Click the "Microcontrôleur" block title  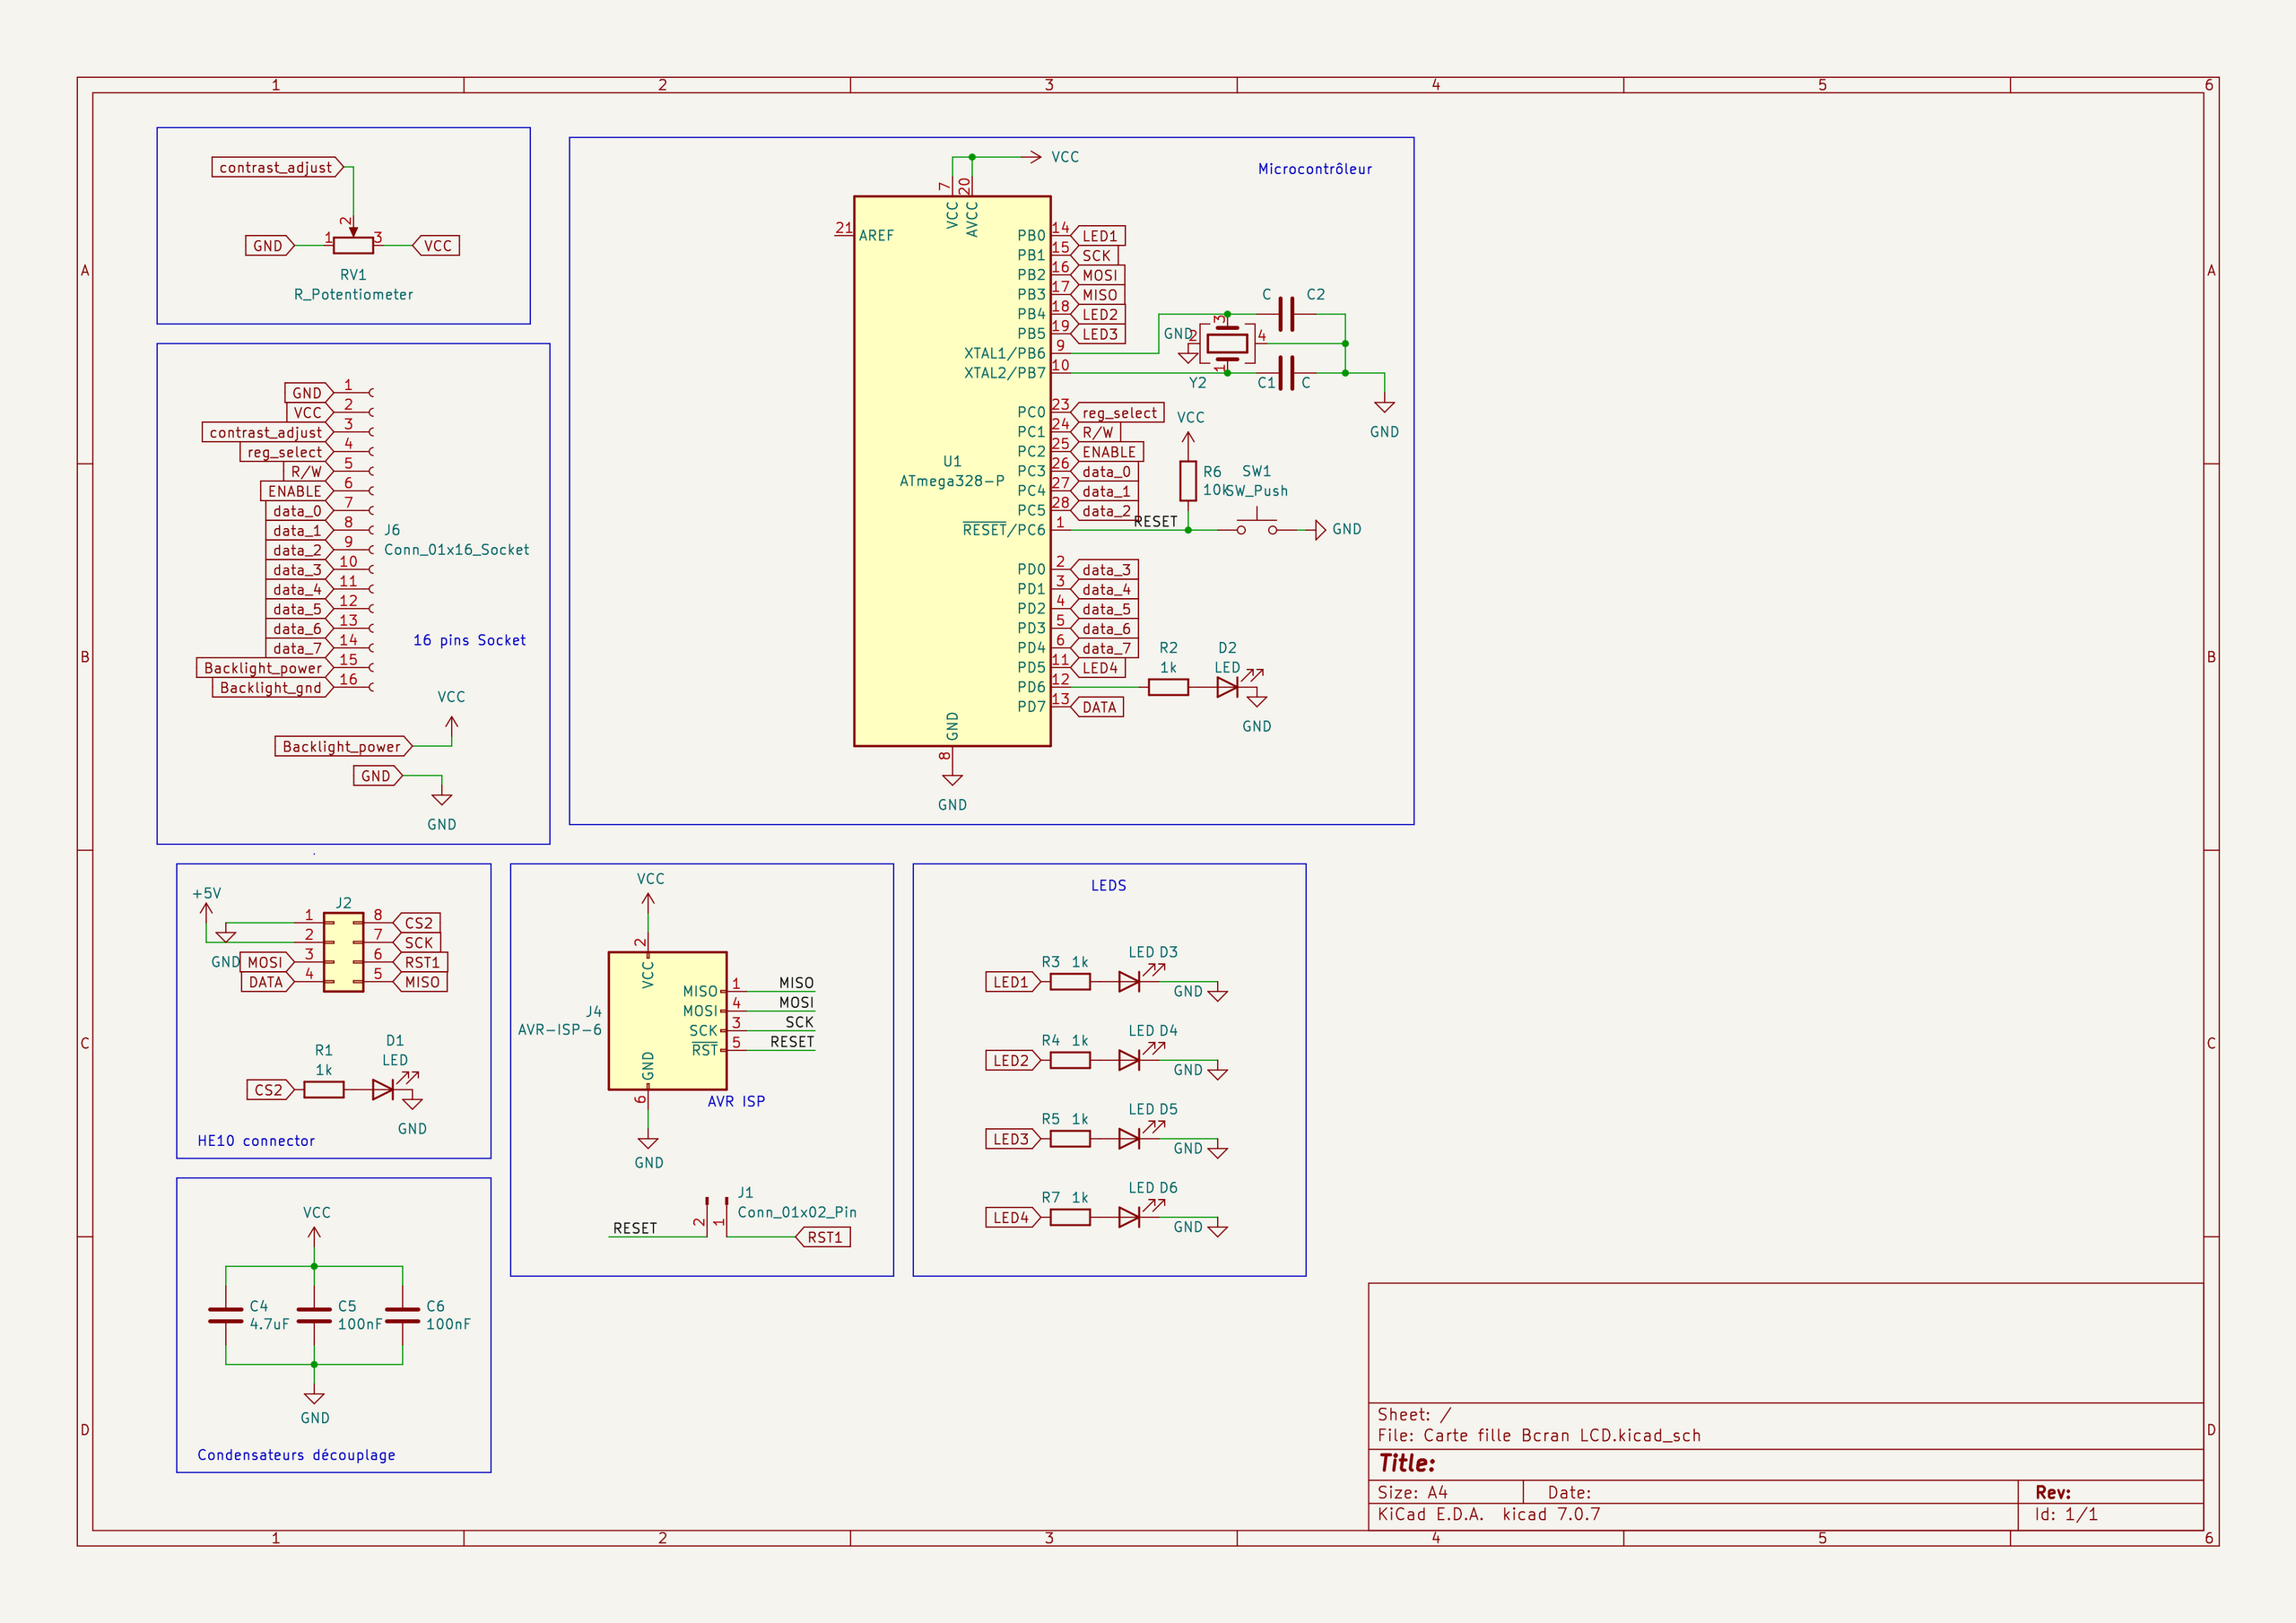point(1315,169)
